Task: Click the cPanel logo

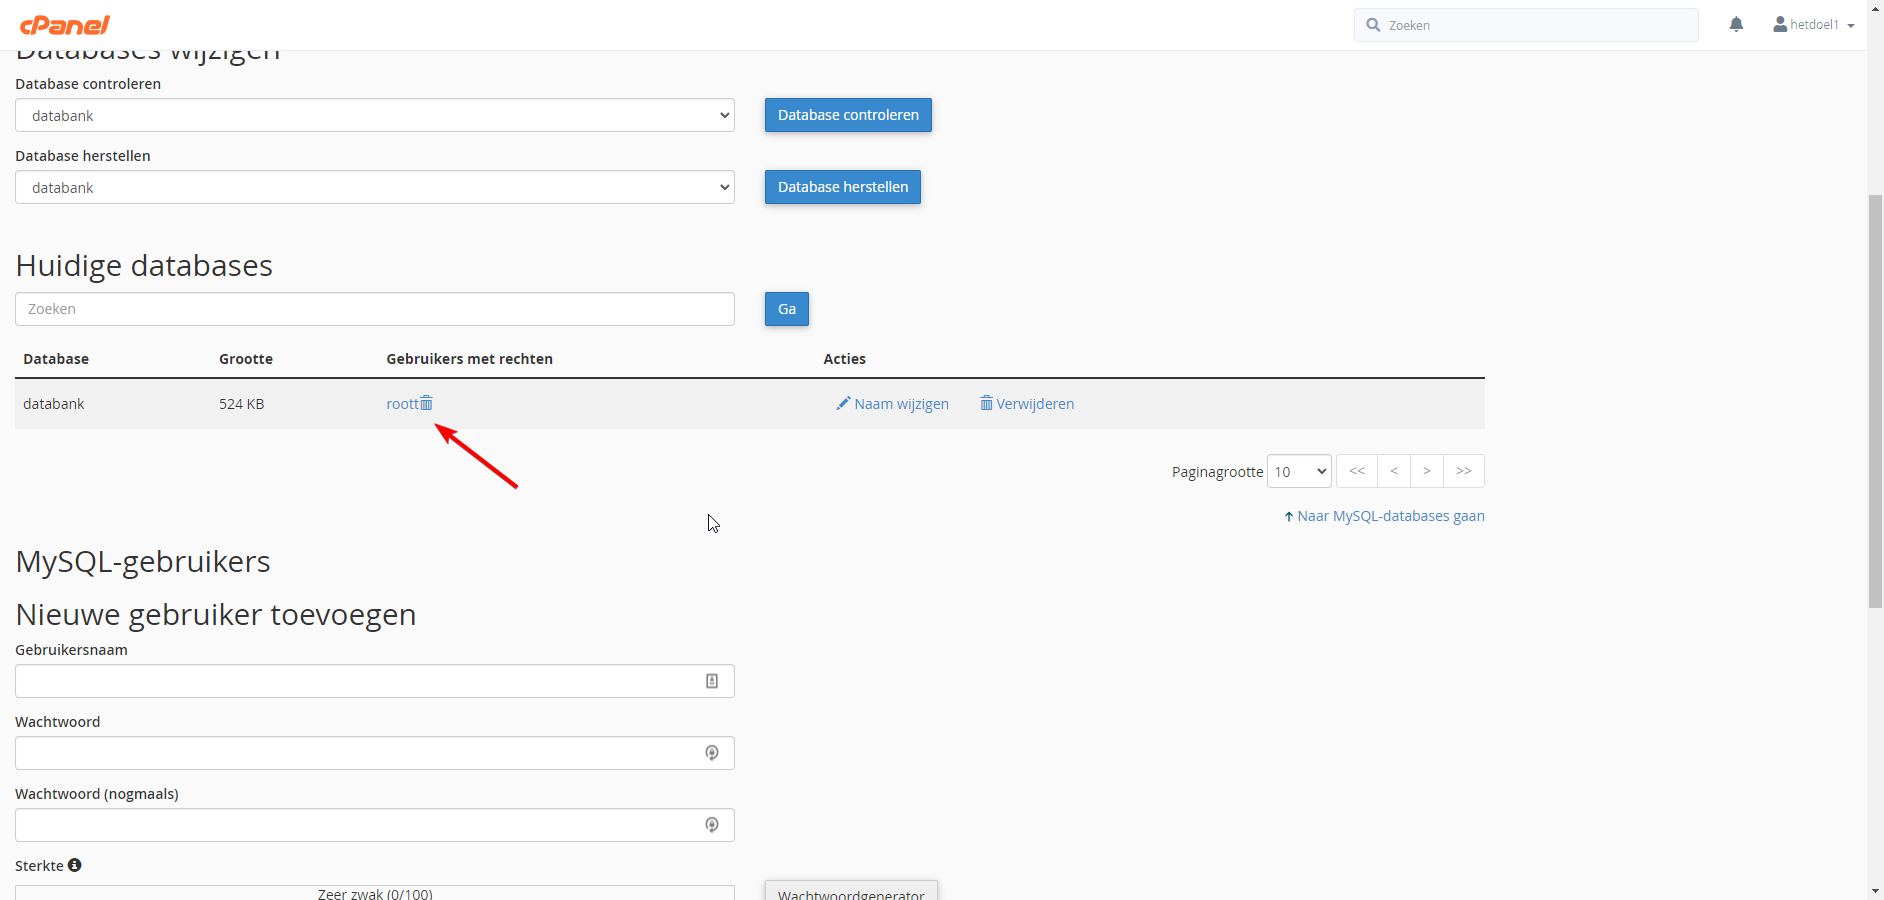Action: click(65, 25)
